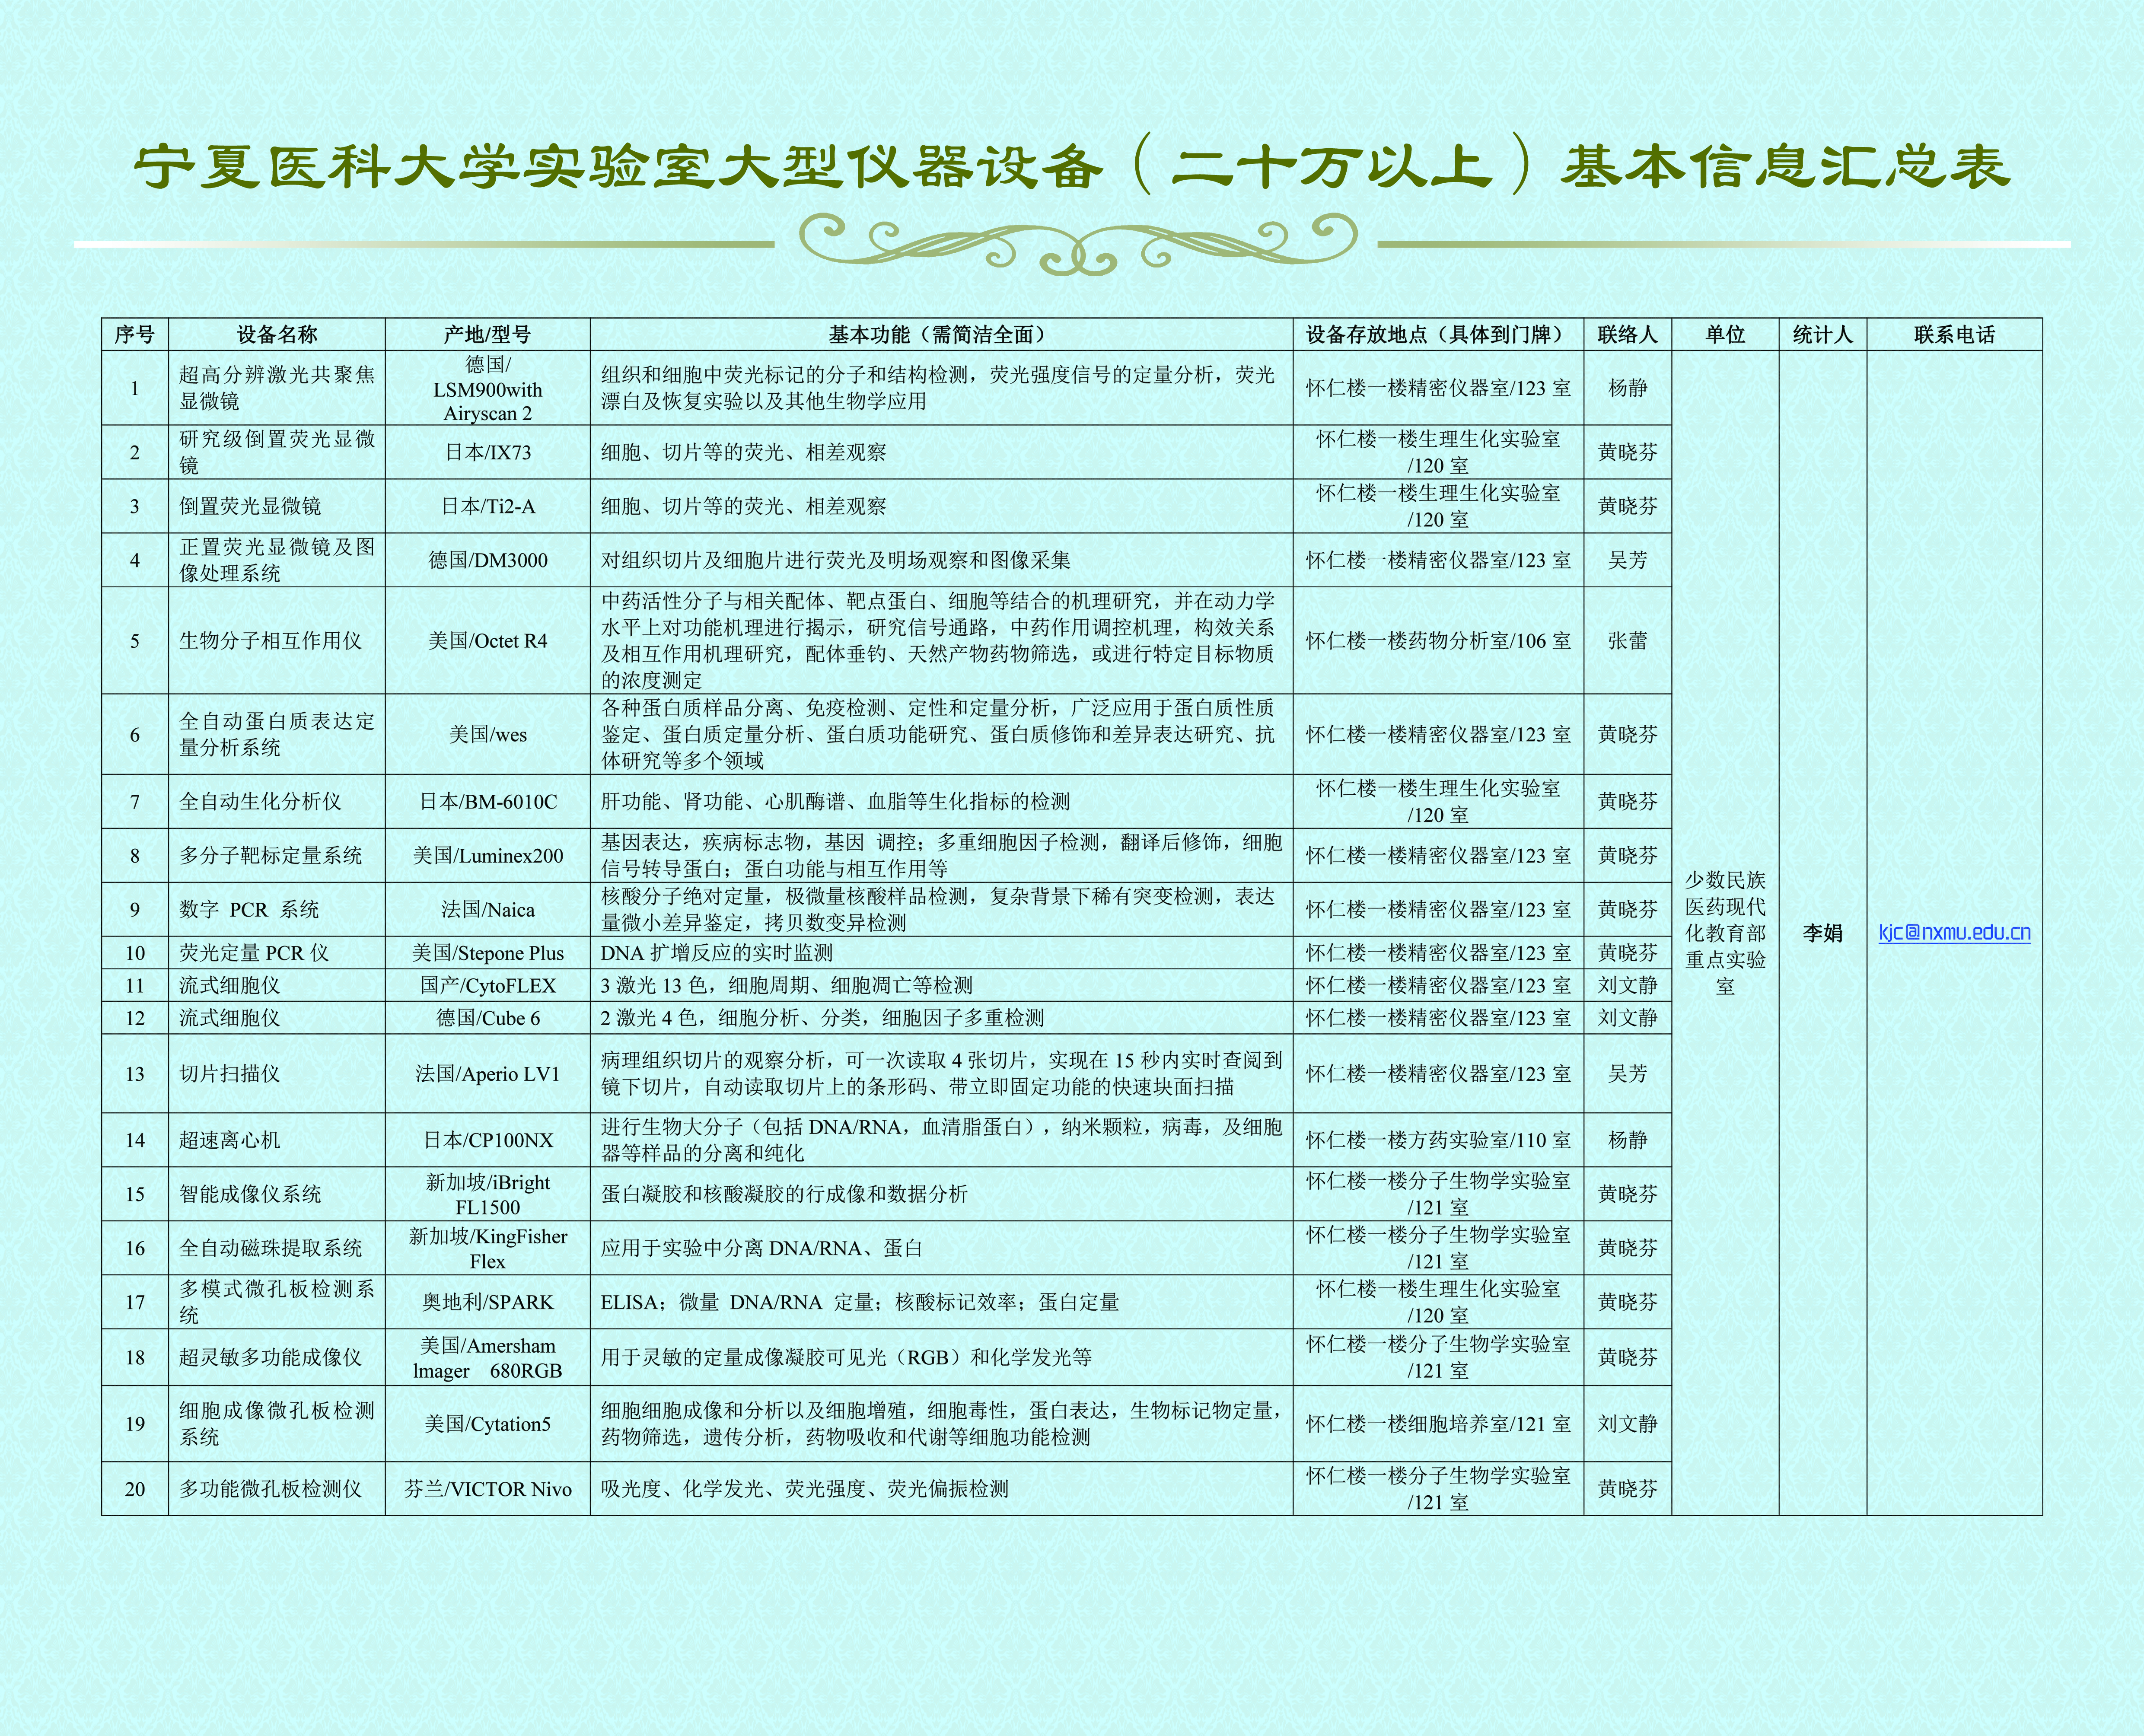Click the 统计人 name 李娟
This screenshot has width=2144, height=1736.
[x=1822, y=932]
